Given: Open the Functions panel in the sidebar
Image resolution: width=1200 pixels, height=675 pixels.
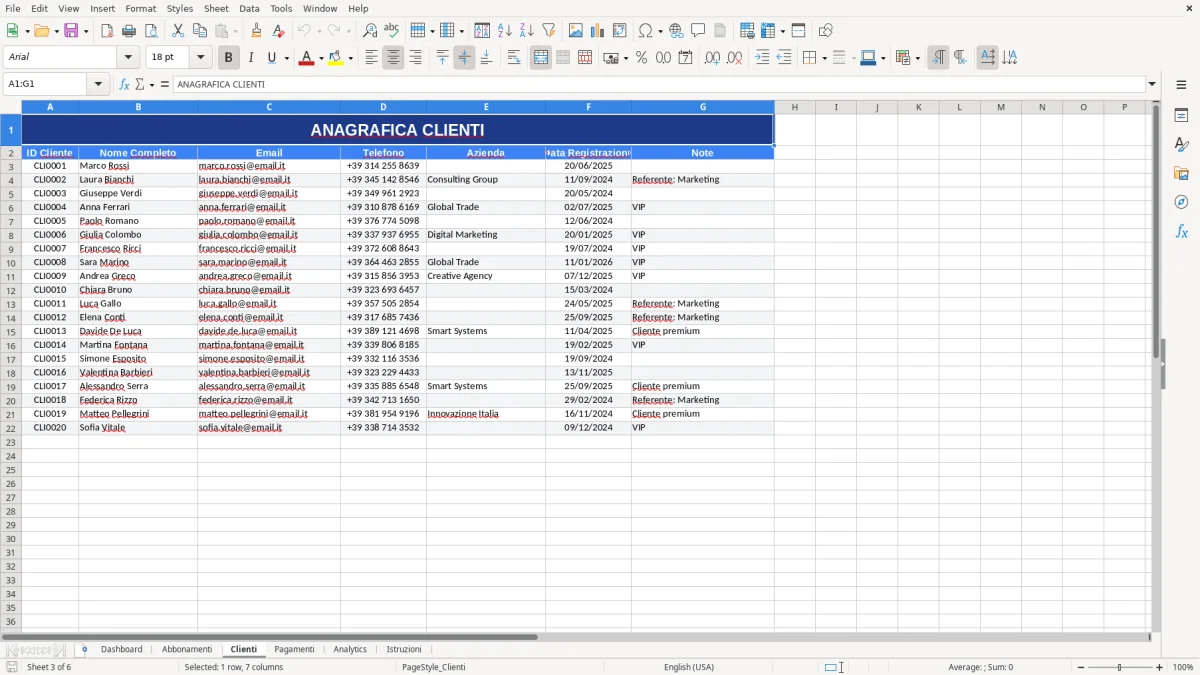Looking at the screenshot, I should click(x=1182, y=231).
